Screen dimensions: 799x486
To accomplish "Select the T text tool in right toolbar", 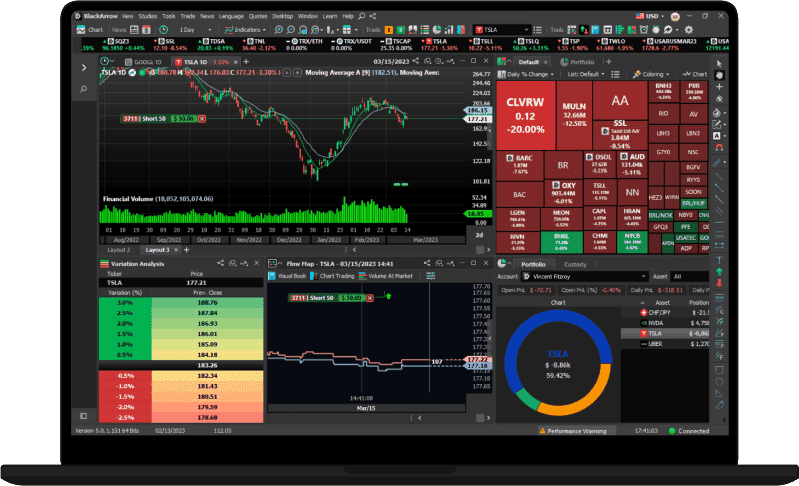I will pyautogui.click(x=719, y=260).
